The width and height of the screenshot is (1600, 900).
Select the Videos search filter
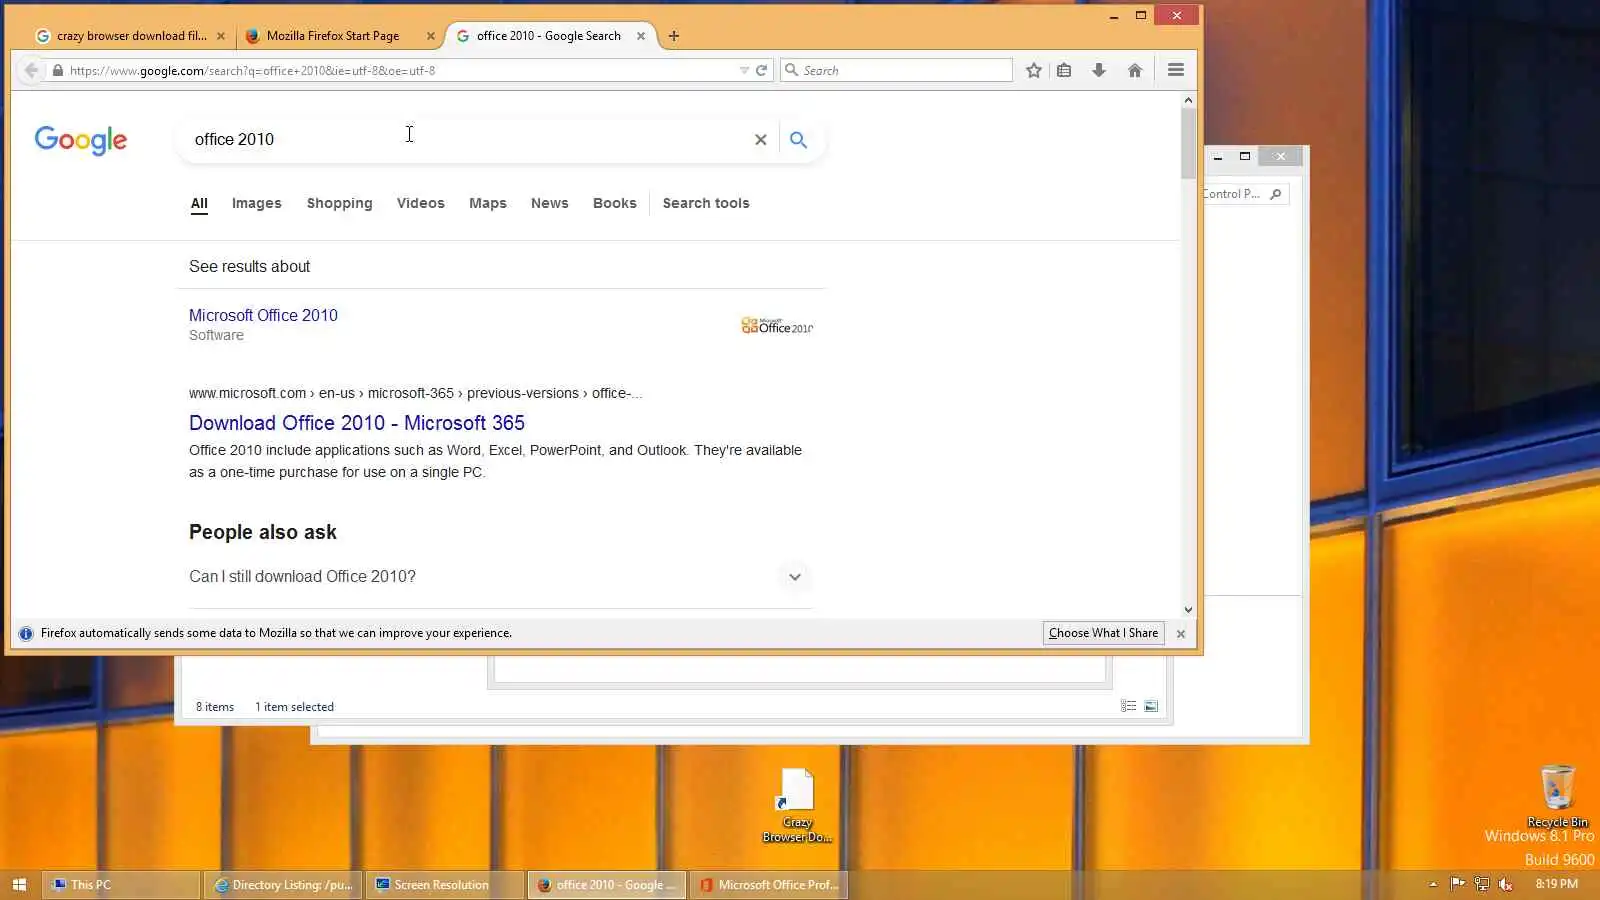(x=421, y=203)
